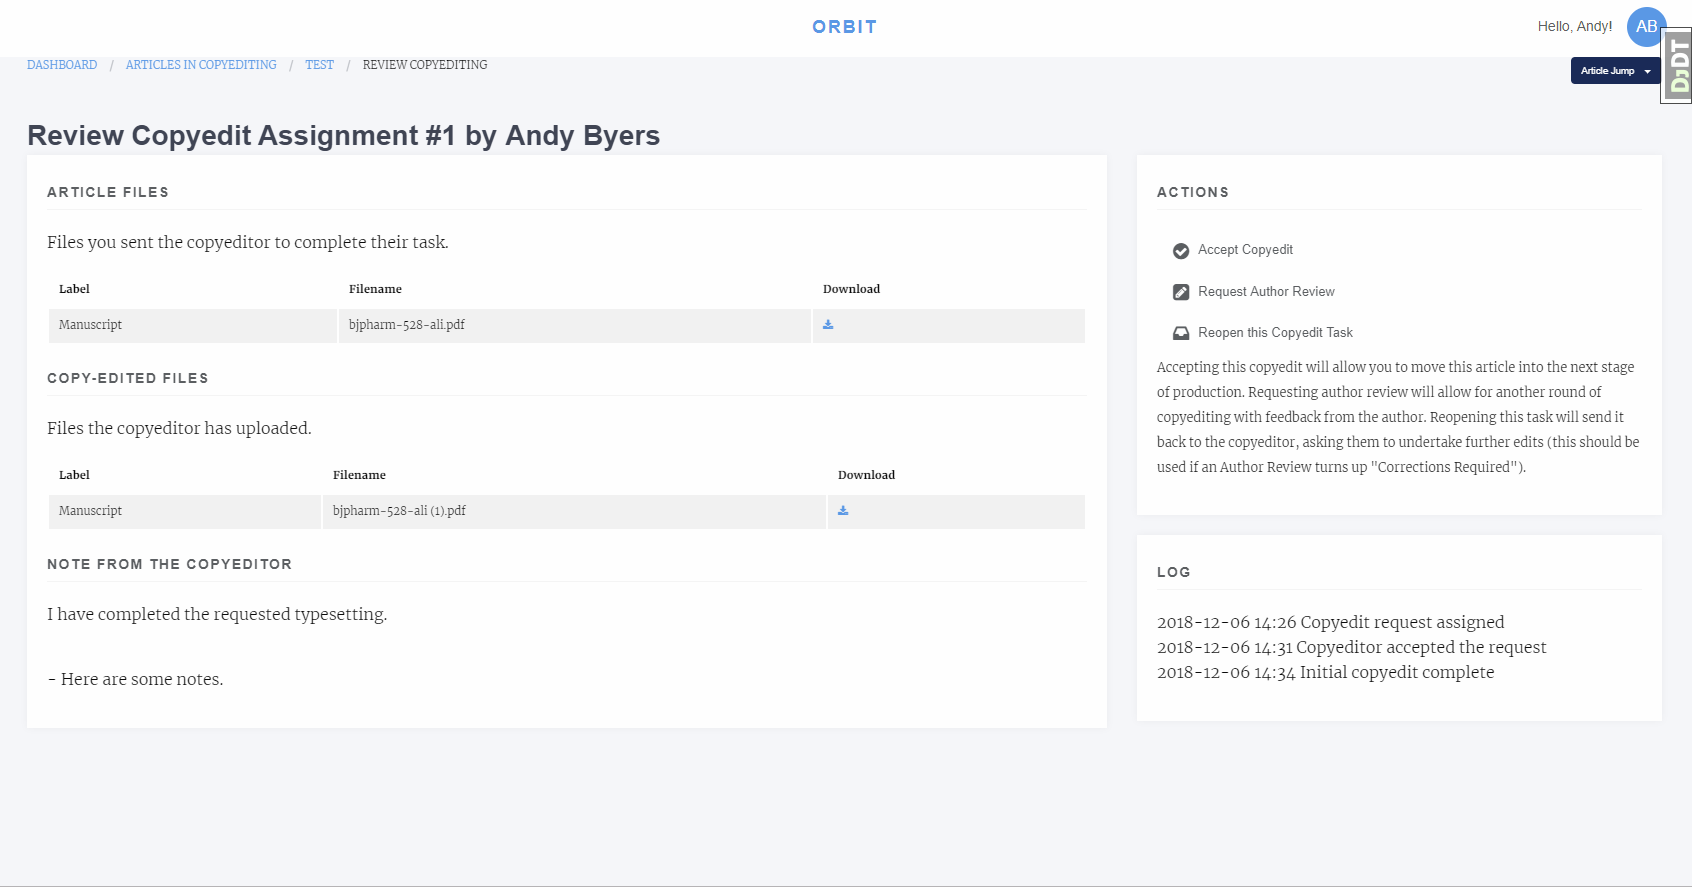
Task: Click the Reopen Copyedit Task inbox icon
Action: (x=1181, y=333)
